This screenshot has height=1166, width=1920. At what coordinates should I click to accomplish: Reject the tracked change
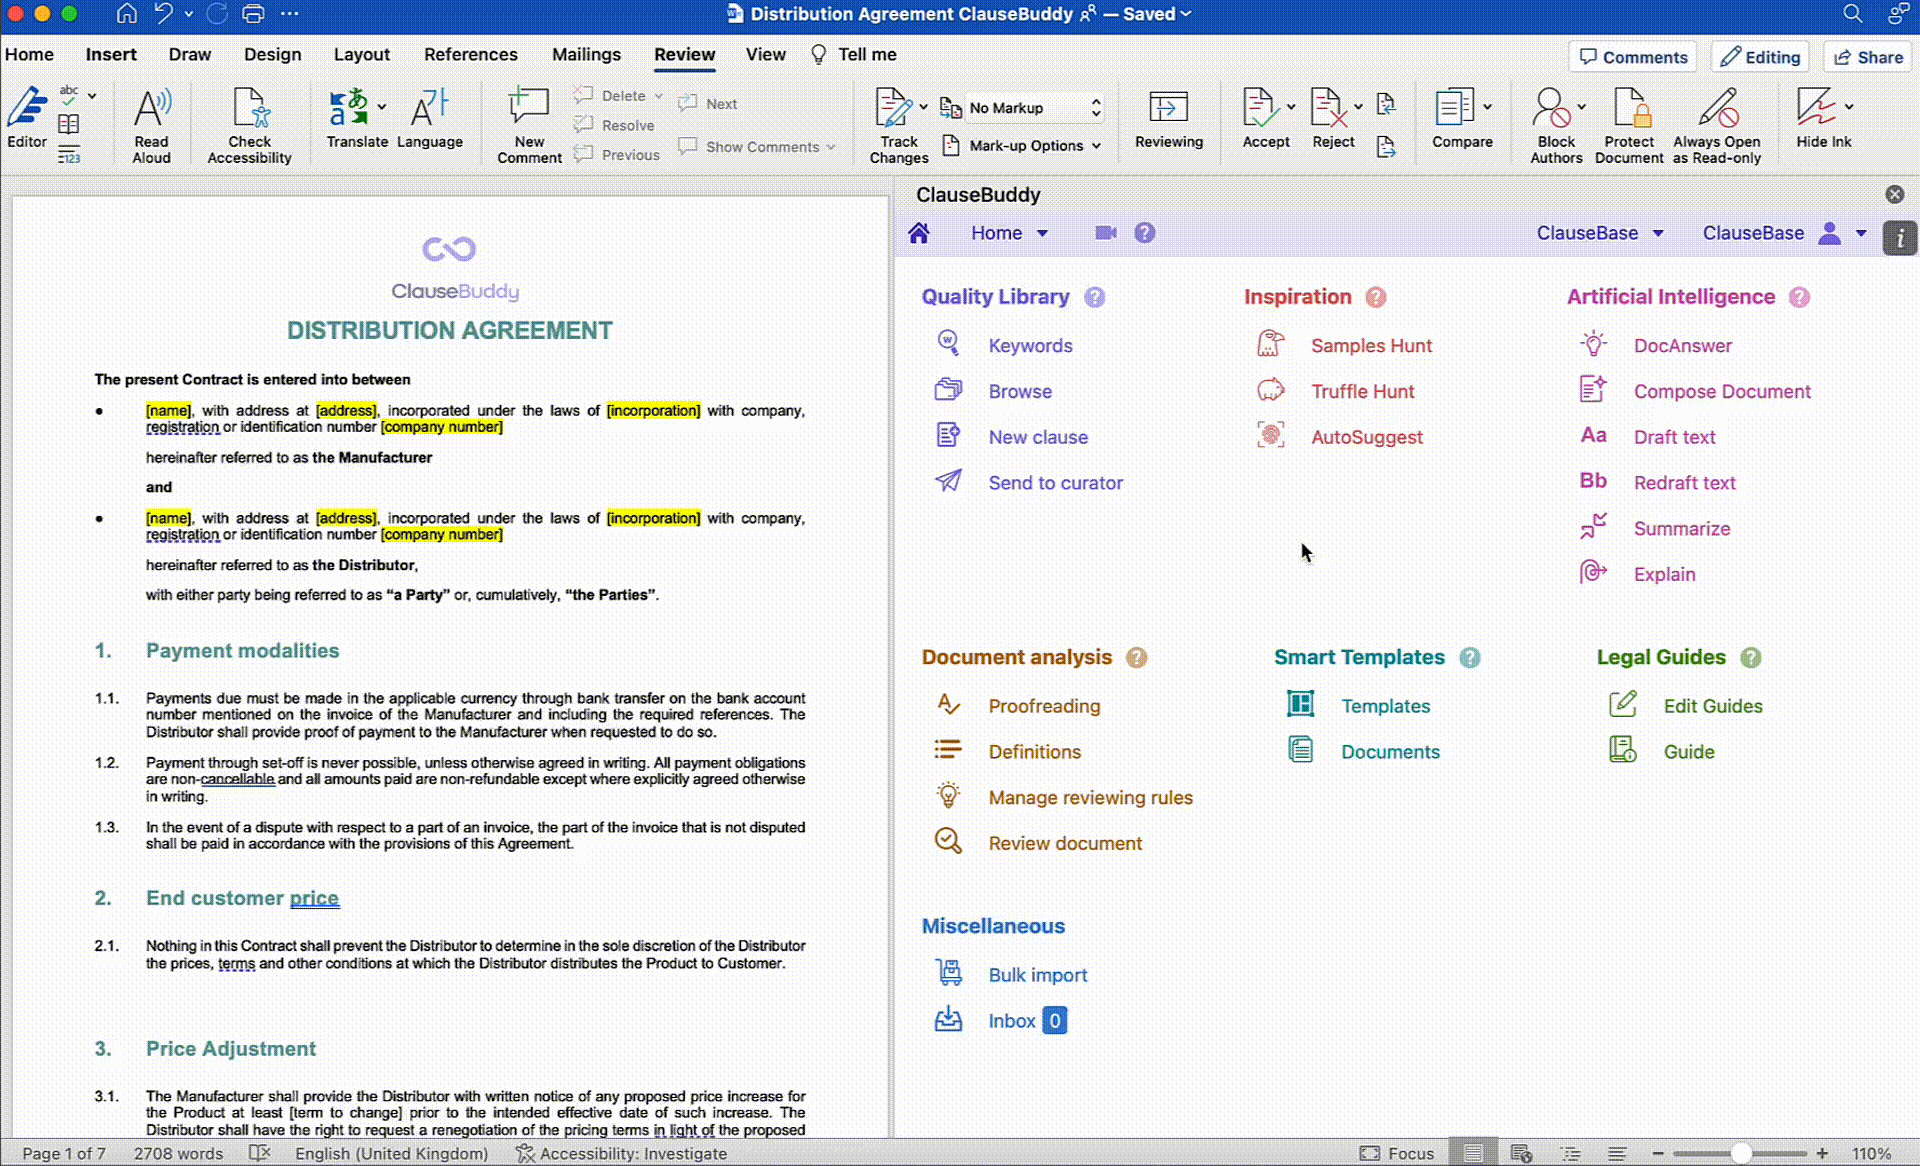click(1330, 118)
